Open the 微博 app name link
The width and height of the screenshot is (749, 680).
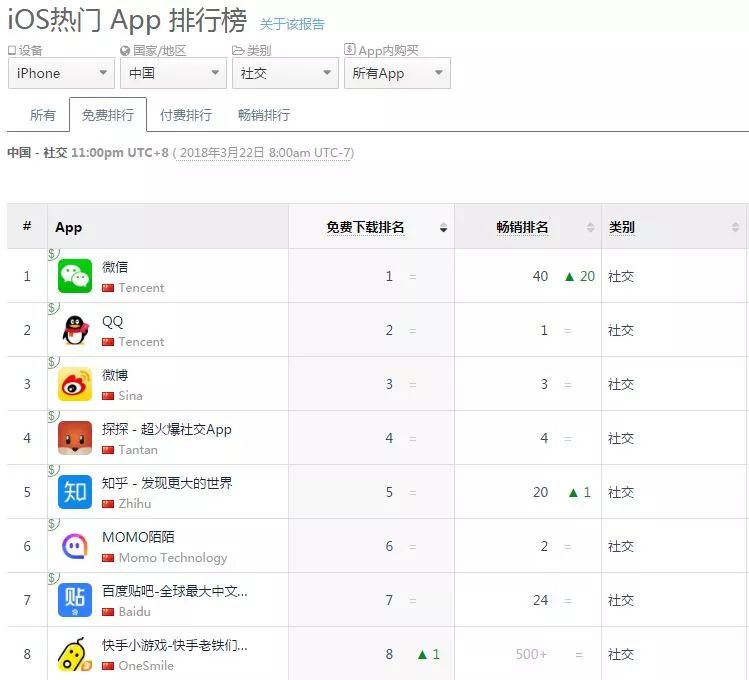(x=115, y=375)
